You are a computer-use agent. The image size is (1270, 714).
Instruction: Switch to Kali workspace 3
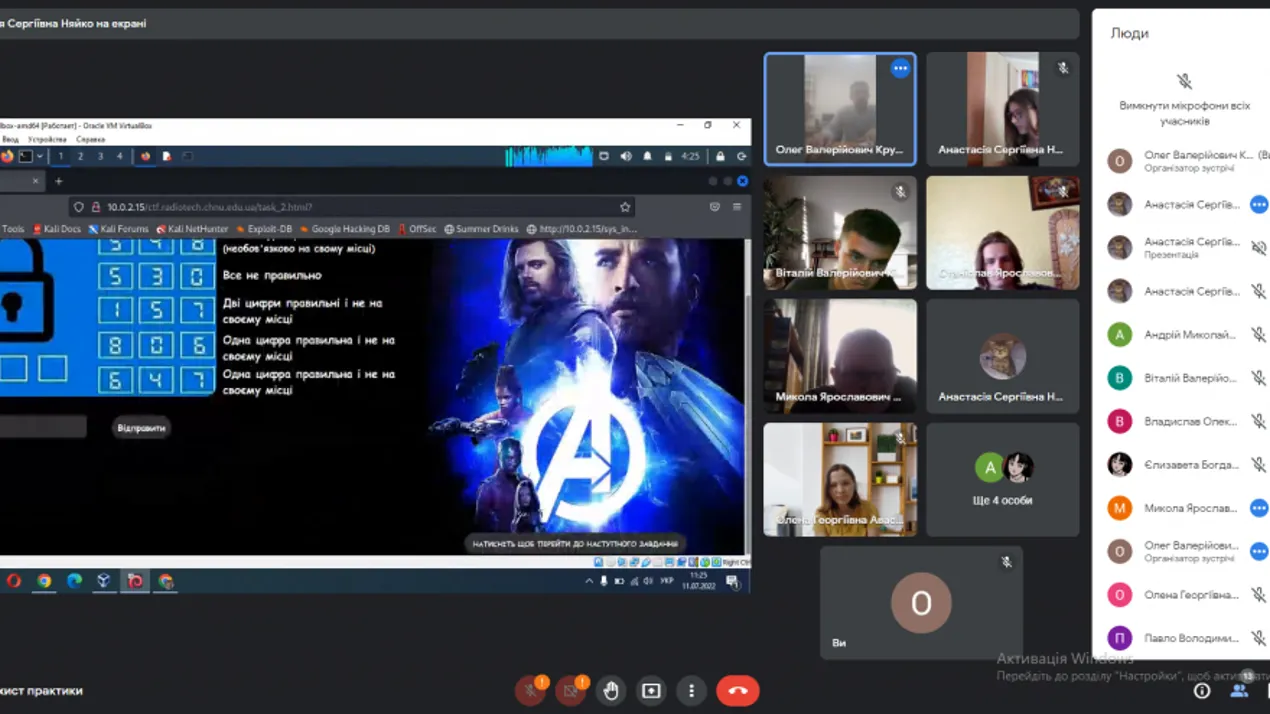[x=100, y=156]
